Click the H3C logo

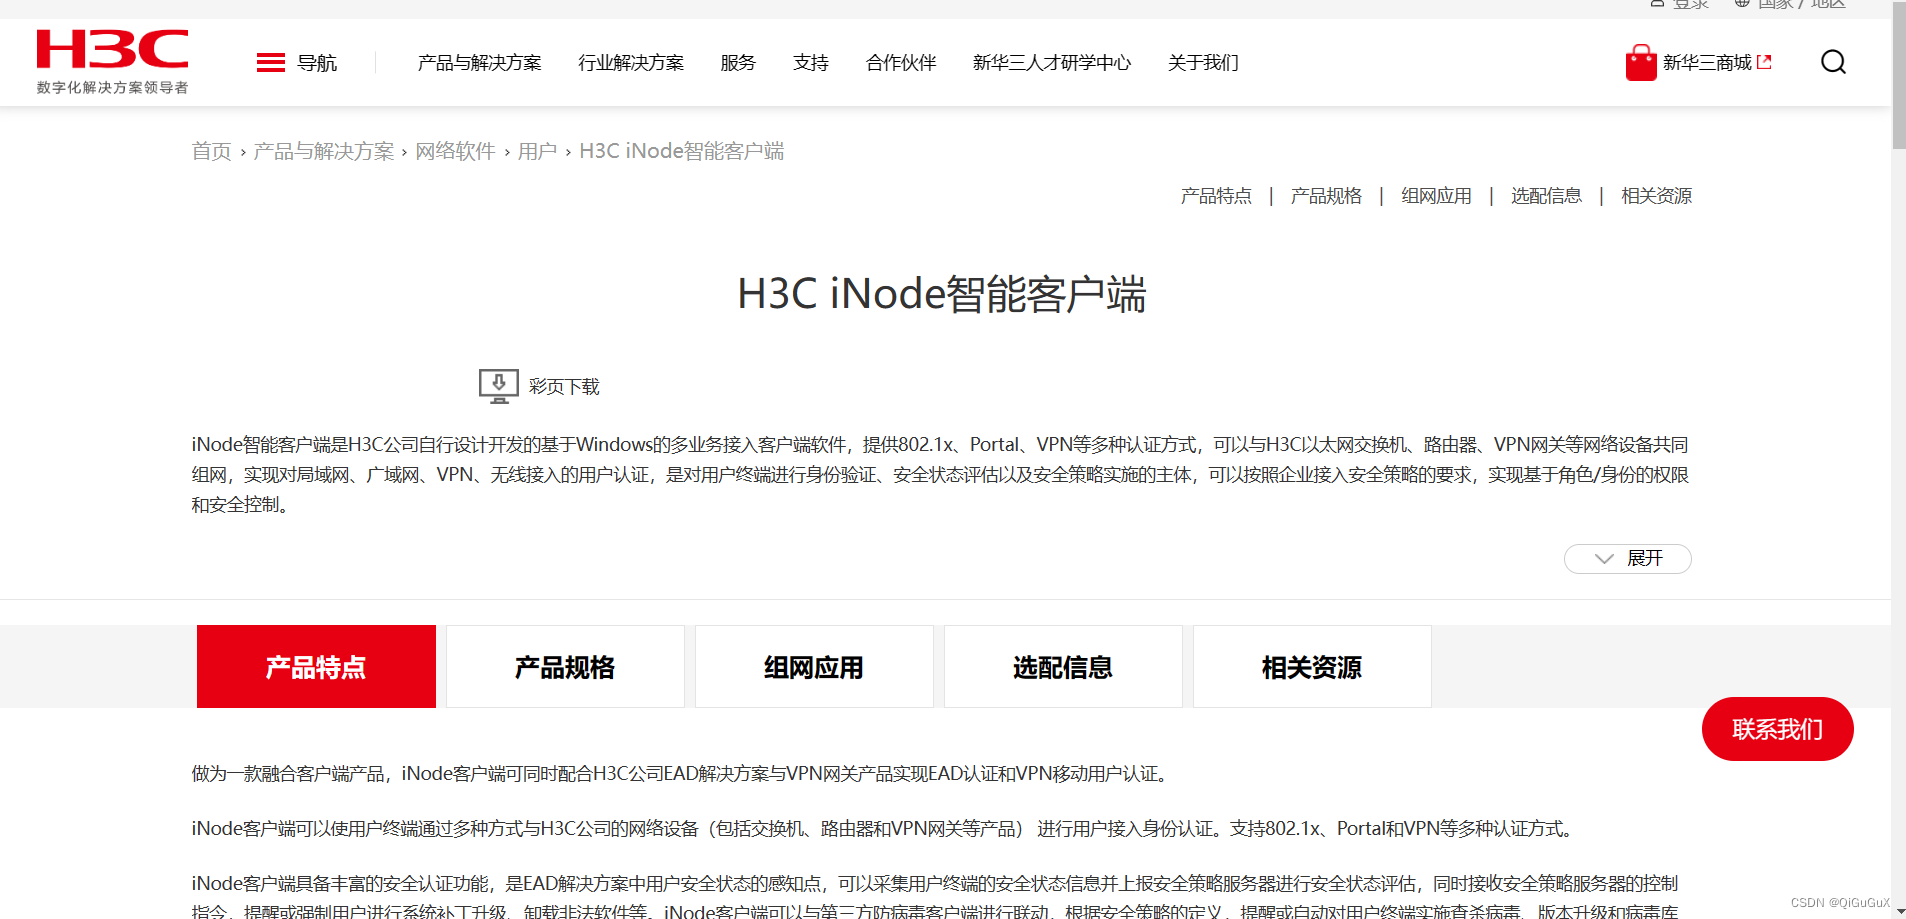[x=112, y=50]
